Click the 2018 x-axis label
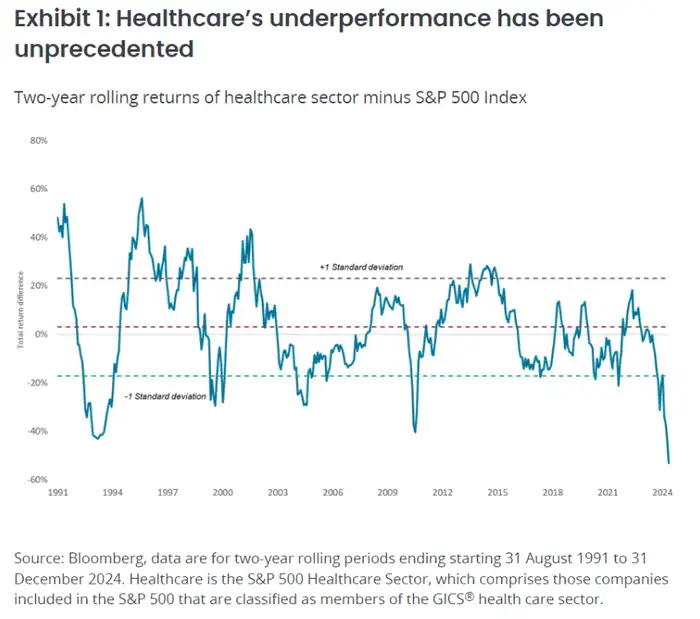700x619 pixels. pyautogui.click(x=553, y=493)
